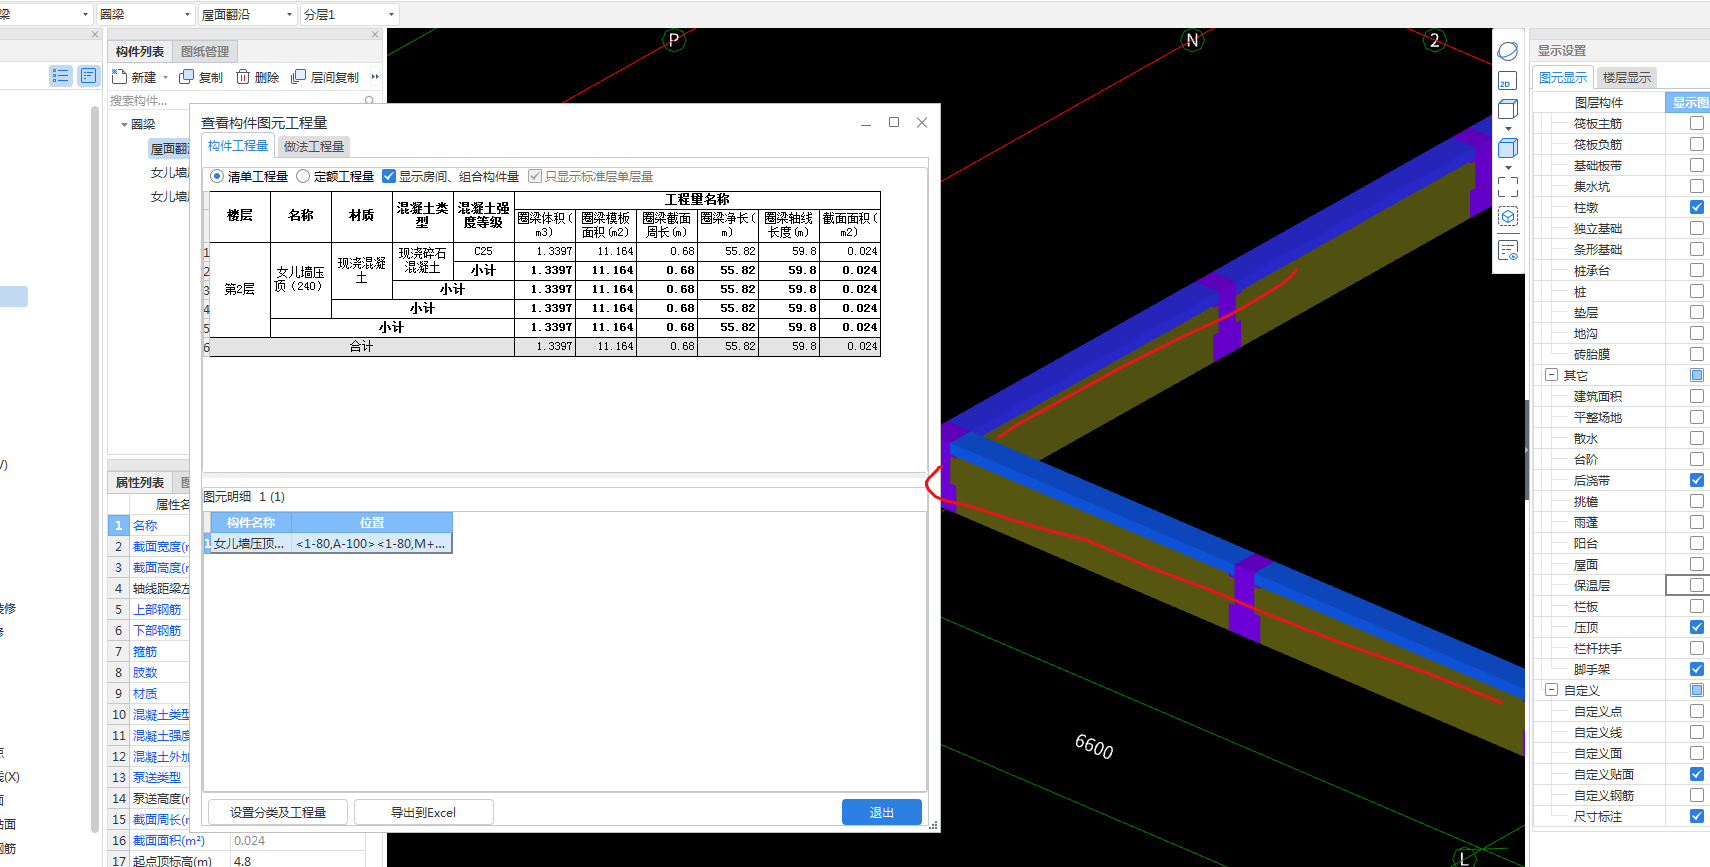Select the 定额工程量 radio button
The image size is (1710, 867).
303,176
